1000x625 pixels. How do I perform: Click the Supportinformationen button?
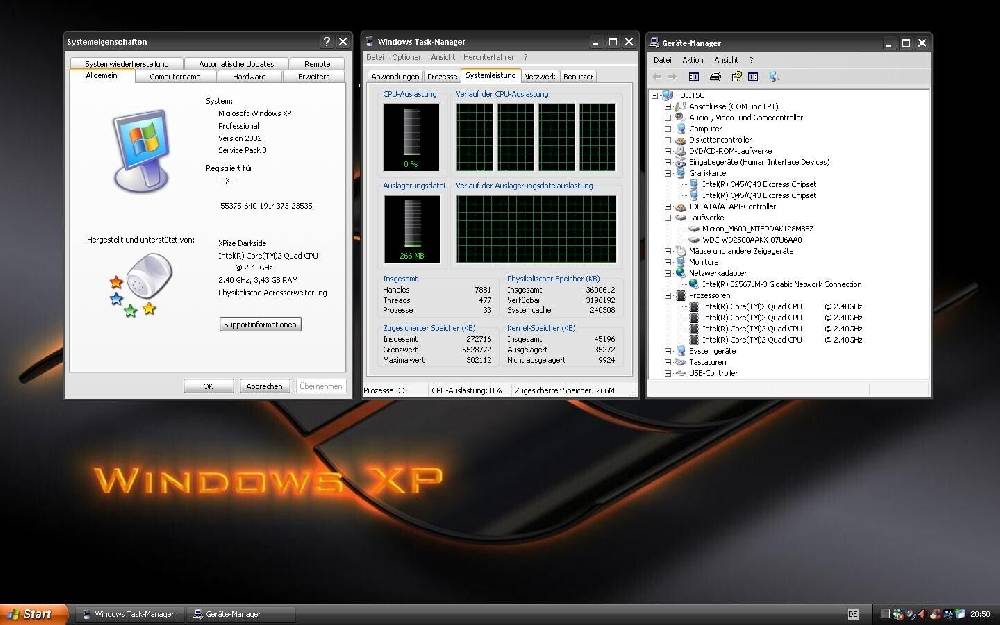(260, 324)
